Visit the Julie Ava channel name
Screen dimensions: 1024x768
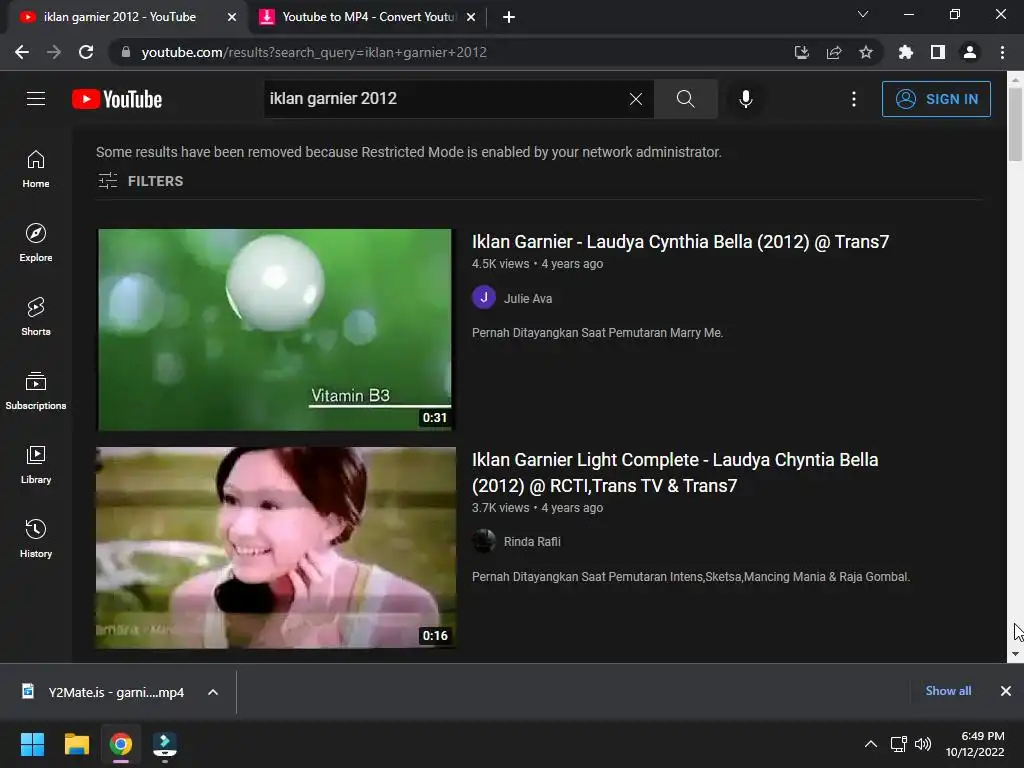[528, 298]
